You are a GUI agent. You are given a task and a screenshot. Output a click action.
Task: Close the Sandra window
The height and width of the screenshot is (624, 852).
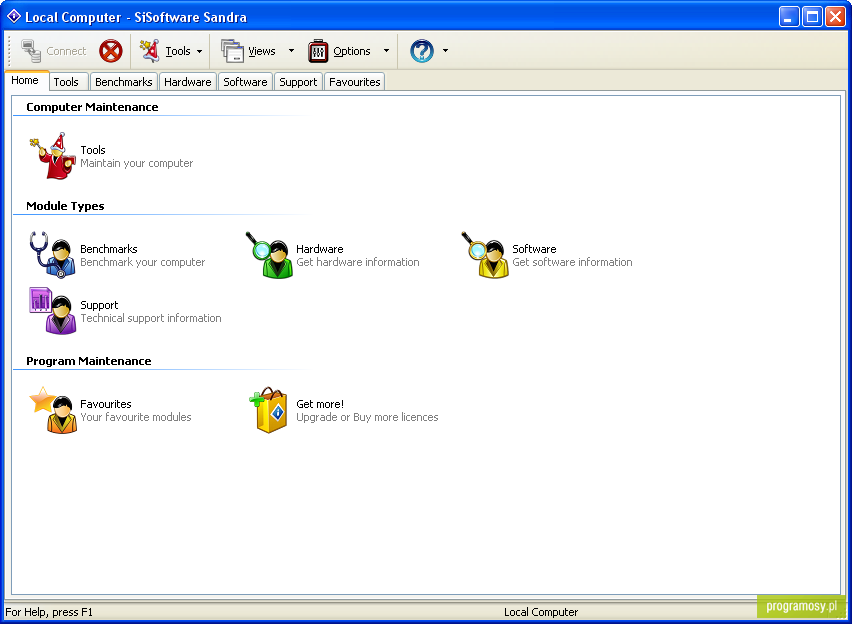tap(835, 16)
